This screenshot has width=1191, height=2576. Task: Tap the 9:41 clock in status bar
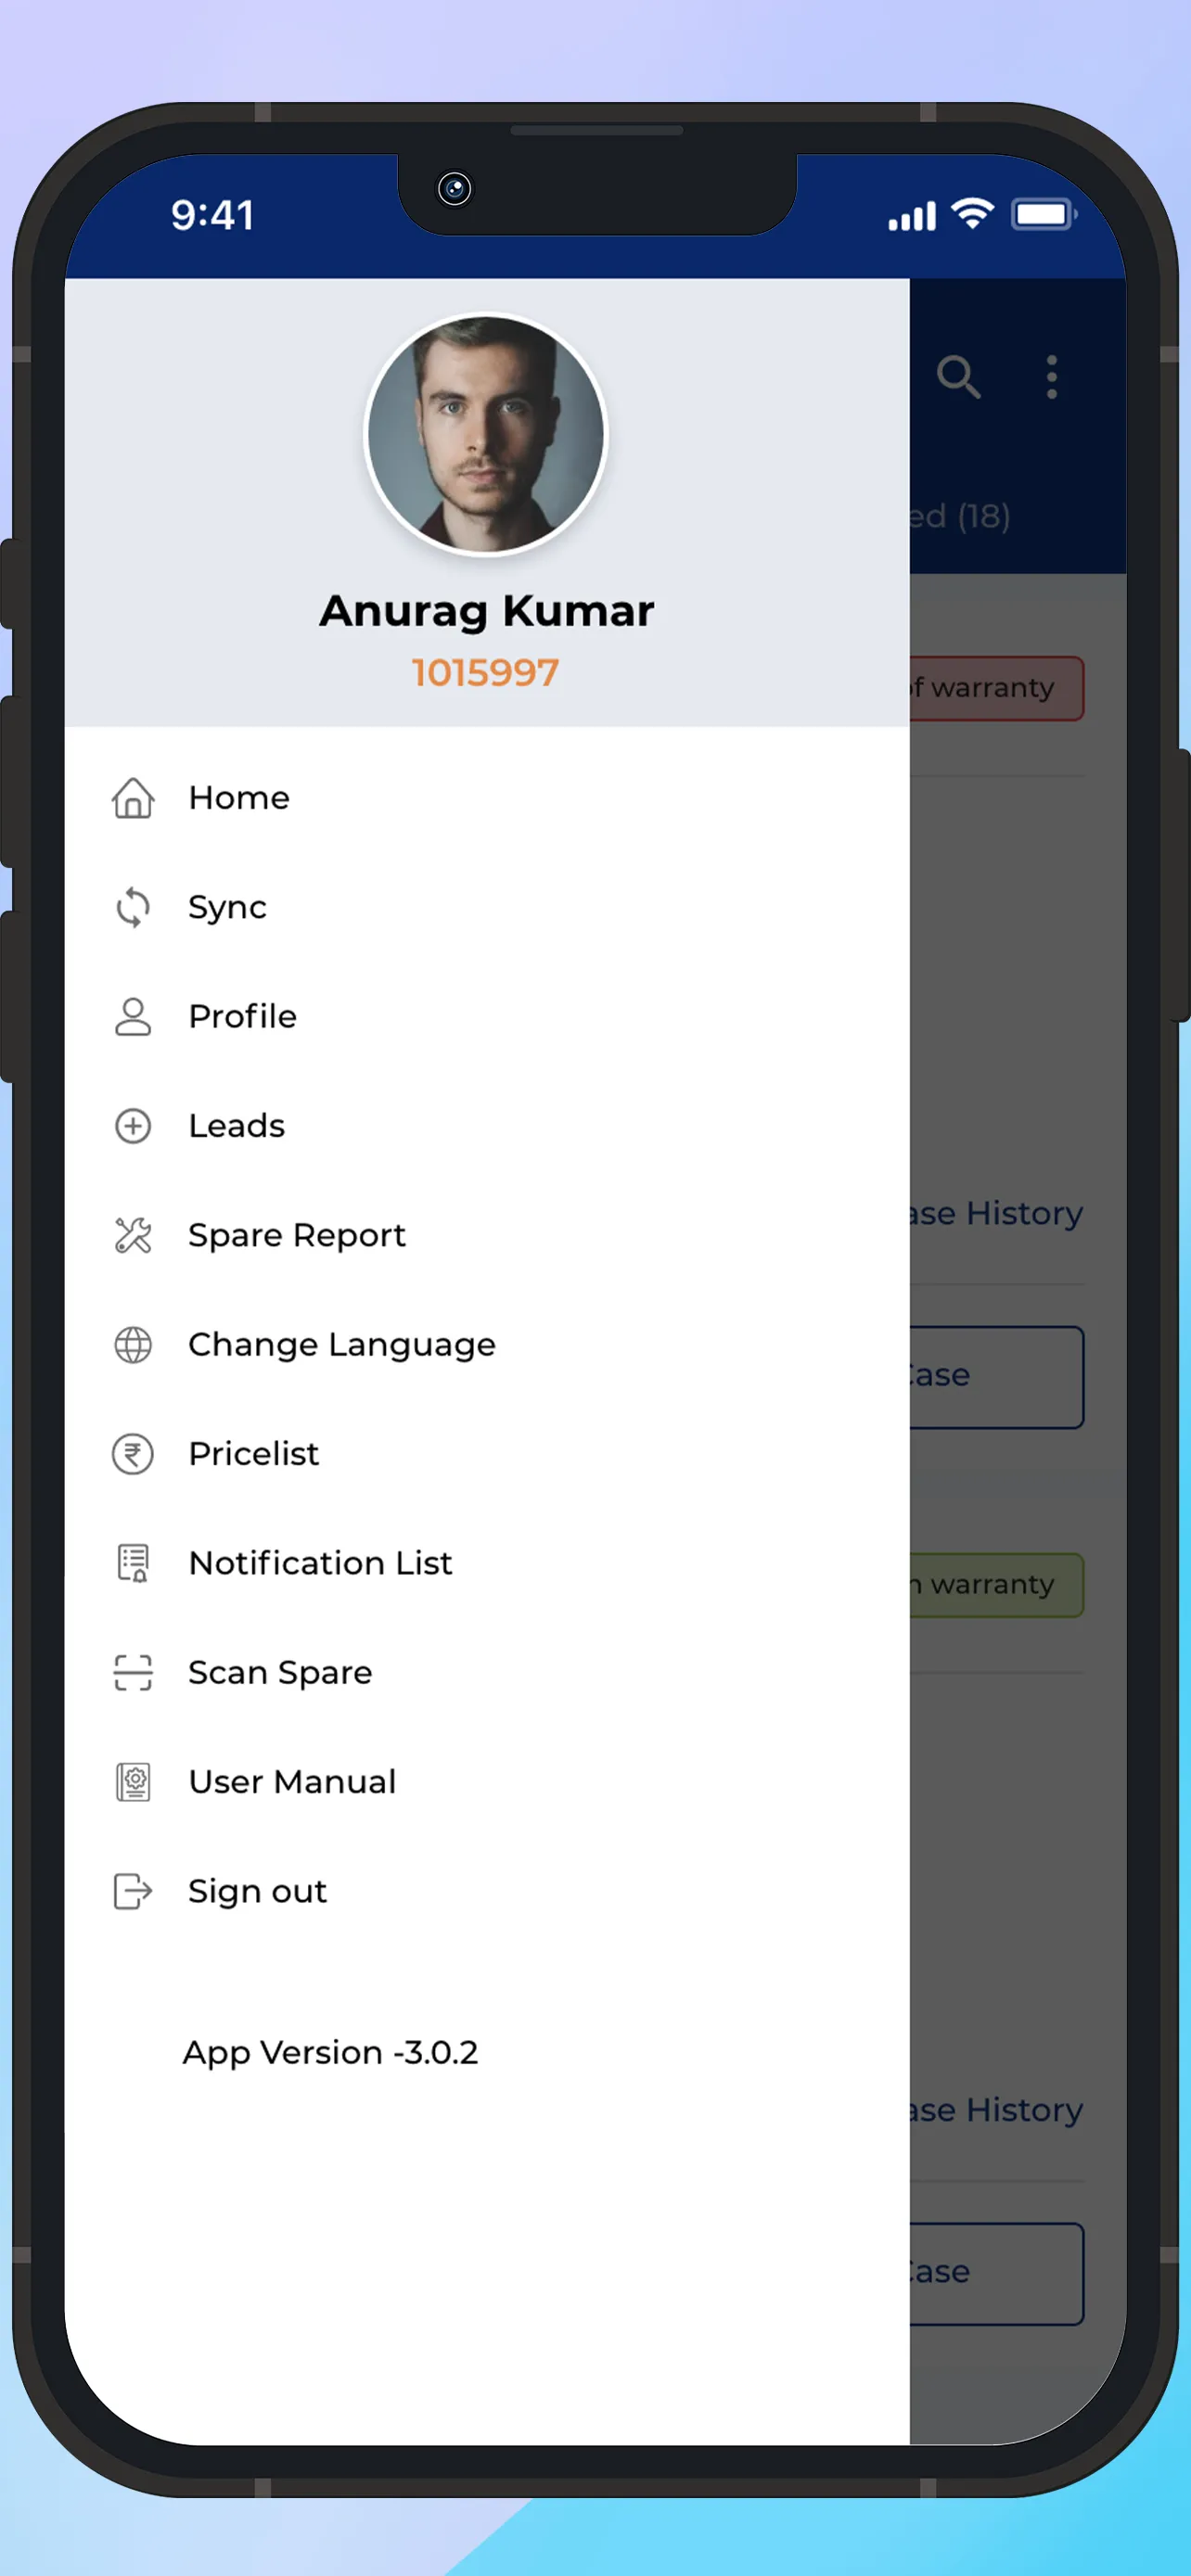pyautogui.click(x=212, y=215)
